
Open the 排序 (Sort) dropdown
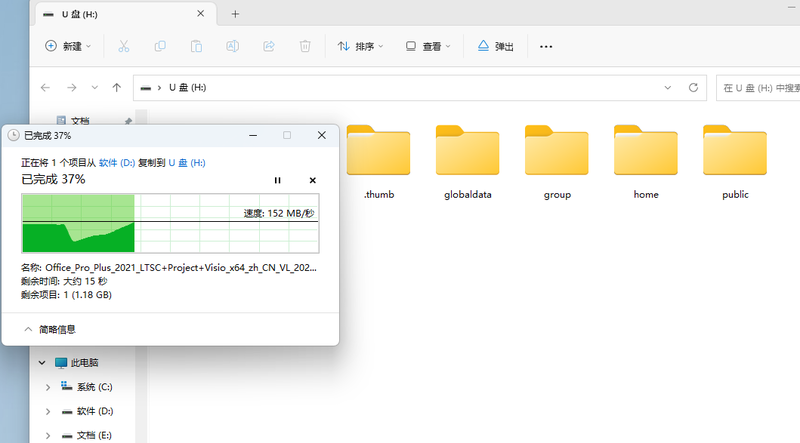(360, 46)
